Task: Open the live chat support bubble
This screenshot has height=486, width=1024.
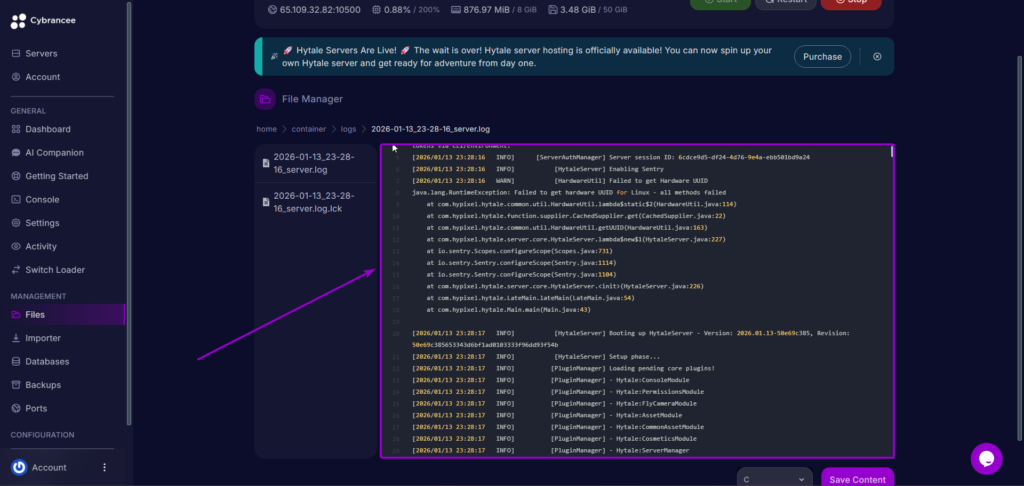Action: (986, 458)
